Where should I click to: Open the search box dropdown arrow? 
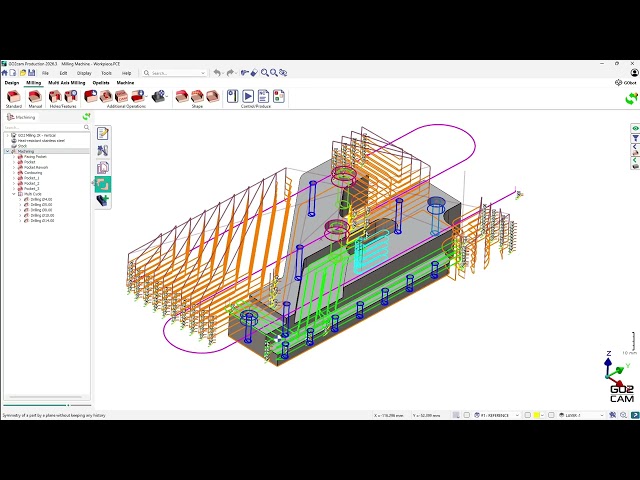pos(203,73)
